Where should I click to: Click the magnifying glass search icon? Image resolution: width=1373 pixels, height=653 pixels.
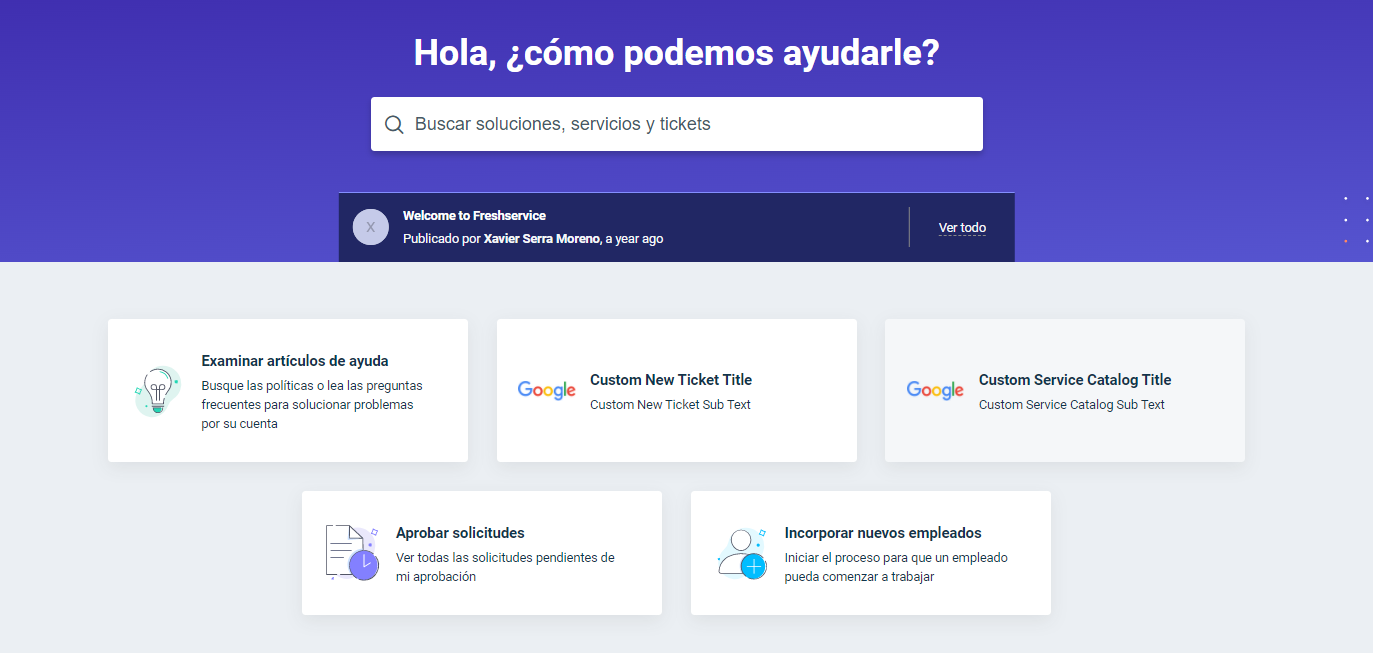coord(394,125)
